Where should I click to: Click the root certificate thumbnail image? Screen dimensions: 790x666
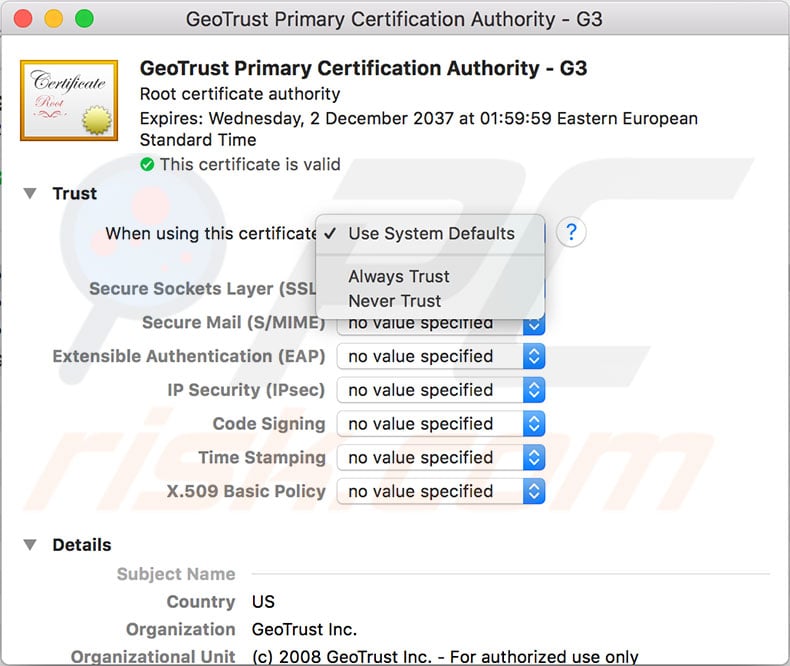pos(69,100)
